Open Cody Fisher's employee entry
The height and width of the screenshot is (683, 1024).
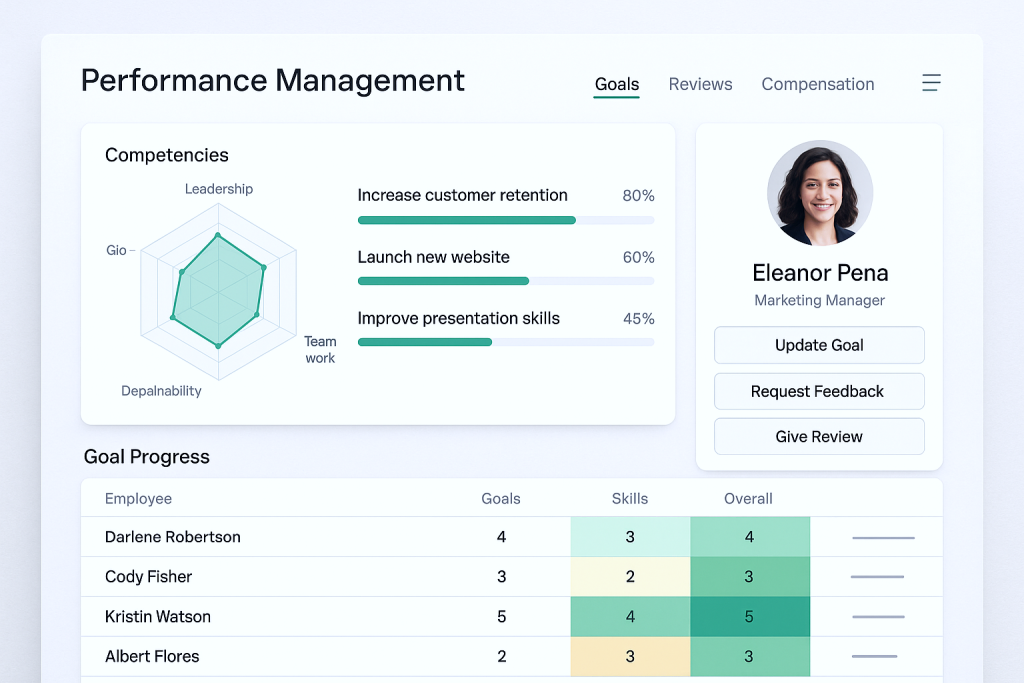click(x=148, y=577)
